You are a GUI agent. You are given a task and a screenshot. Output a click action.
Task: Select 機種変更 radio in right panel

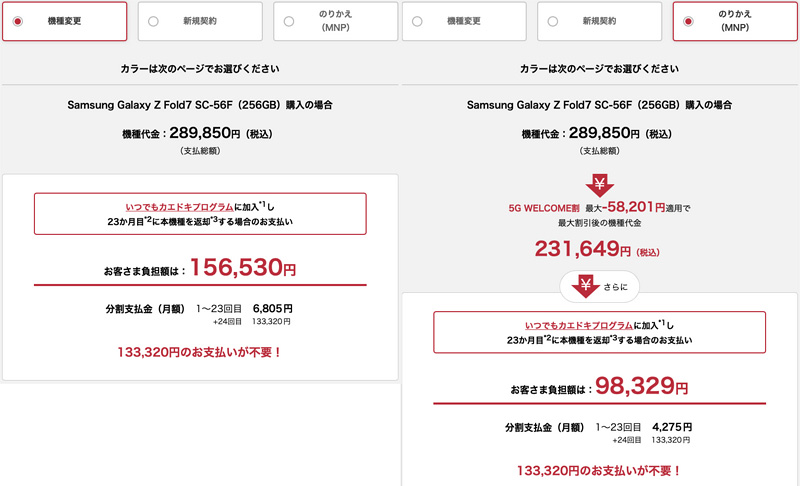click(417, 21)
